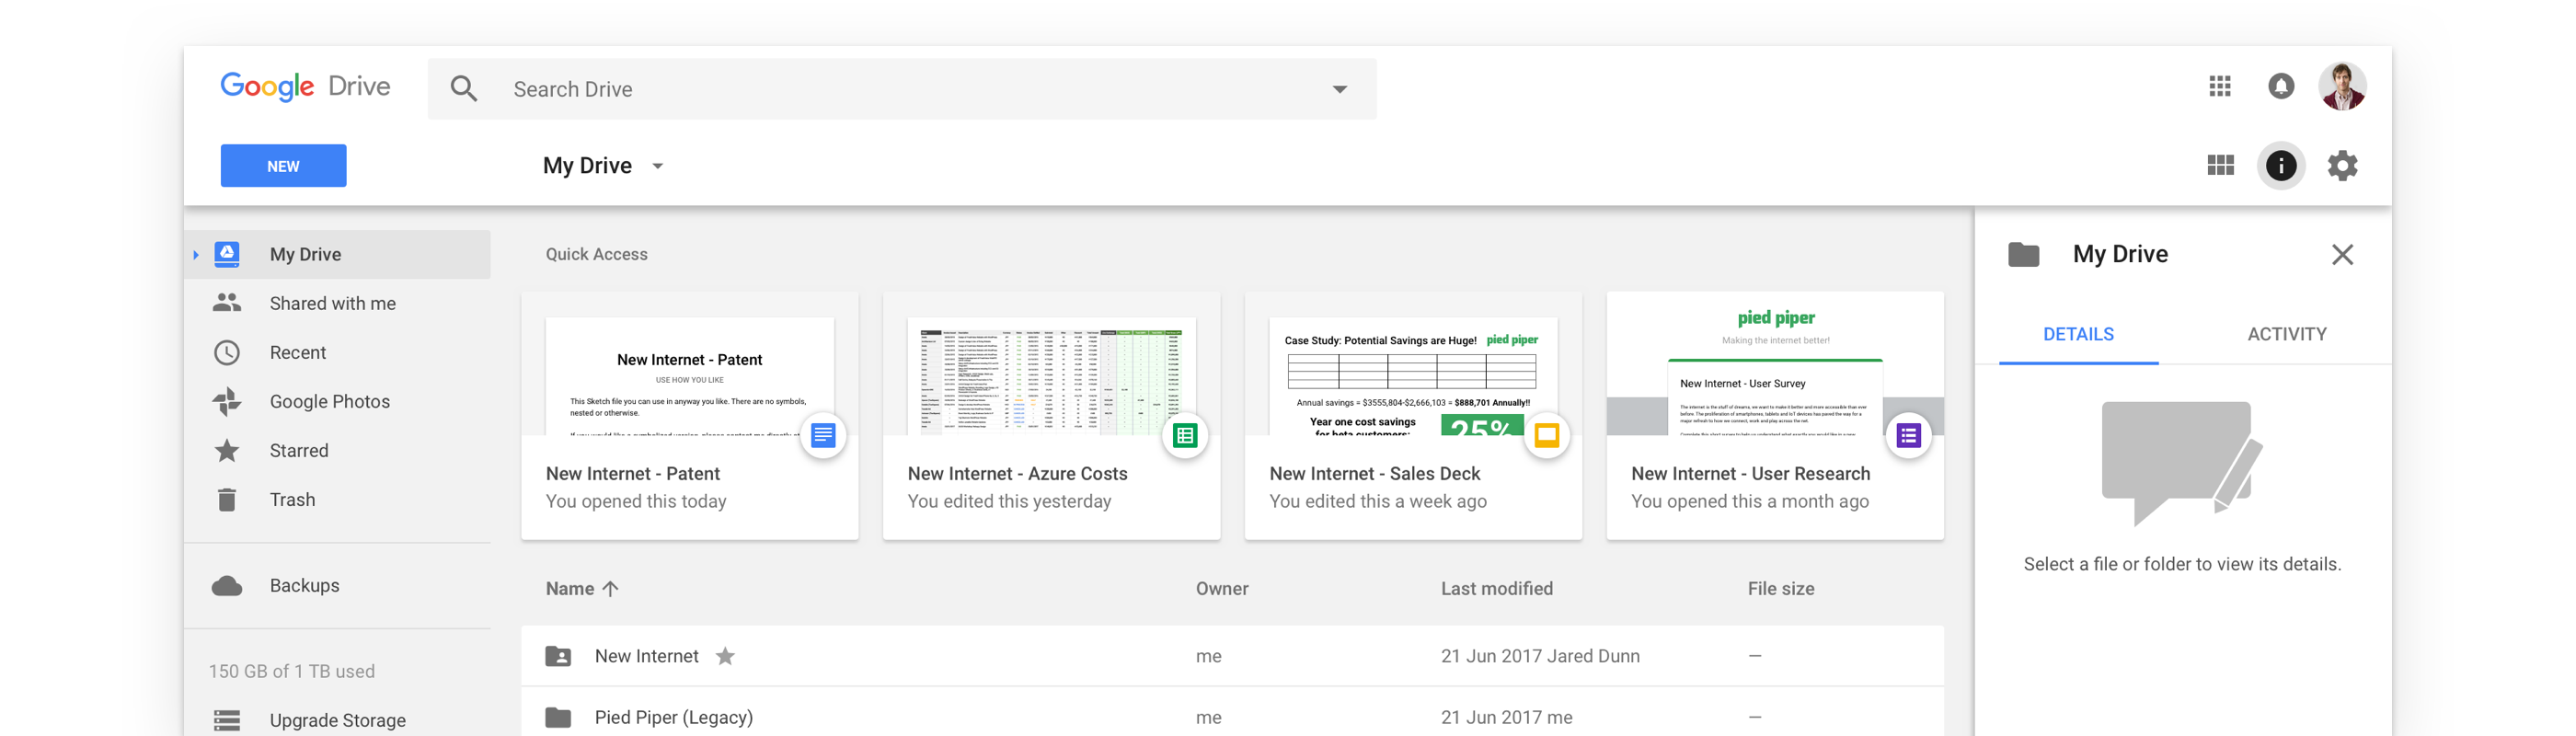Click the Backups cloud icon
The width and height of the screenshot is (2576, 736).
point(227,586)
